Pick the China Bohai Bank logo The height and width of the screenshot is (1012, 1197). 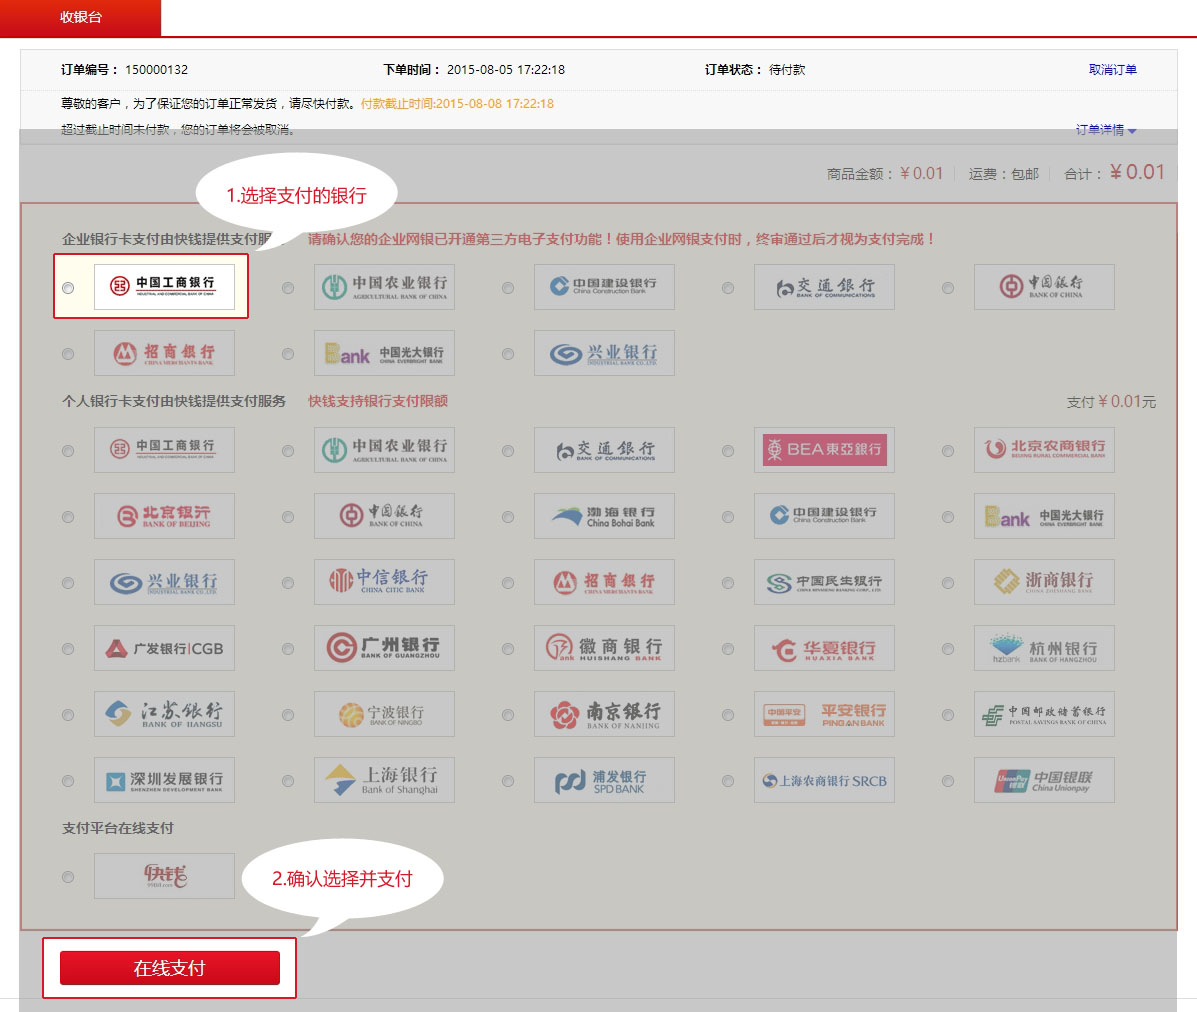tap(604, 516)
